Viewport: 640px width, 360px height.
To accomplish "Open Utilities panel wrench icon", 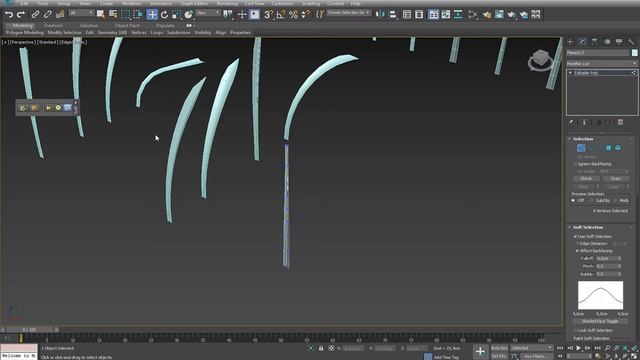I will click(631, 42).
